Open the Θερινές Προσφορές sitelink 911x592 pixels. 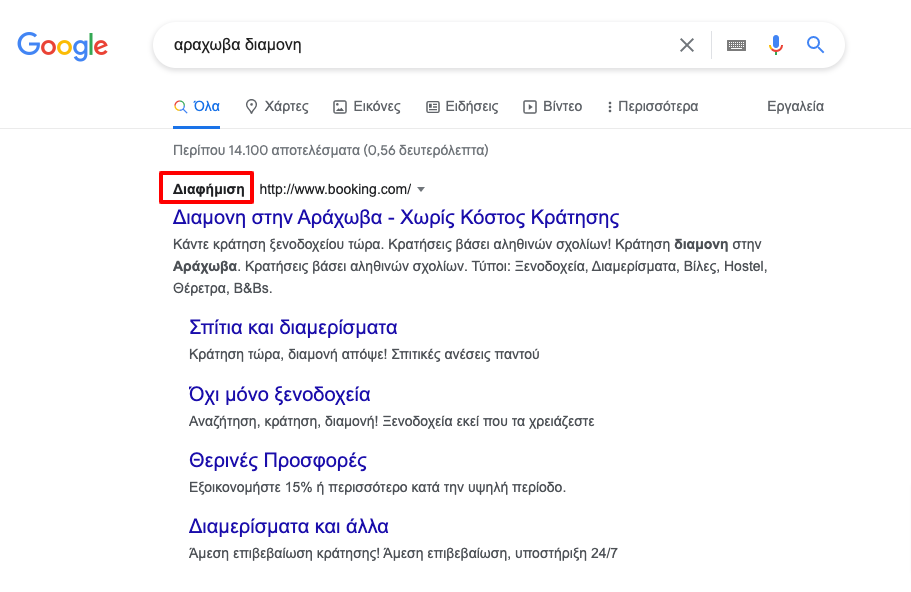278,460
